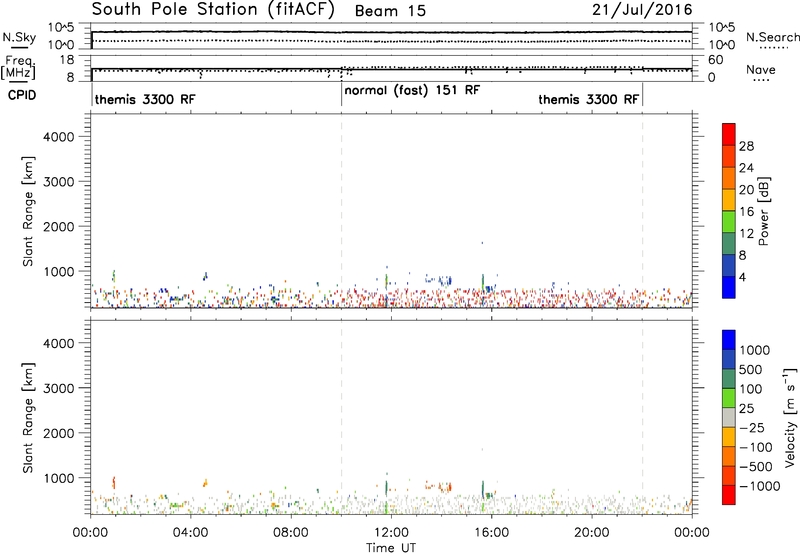This screenshot has width=800, height=554.
Task: Click the velocity panel 'Slant Range [km]' label
Action: [x=28, y=418]
